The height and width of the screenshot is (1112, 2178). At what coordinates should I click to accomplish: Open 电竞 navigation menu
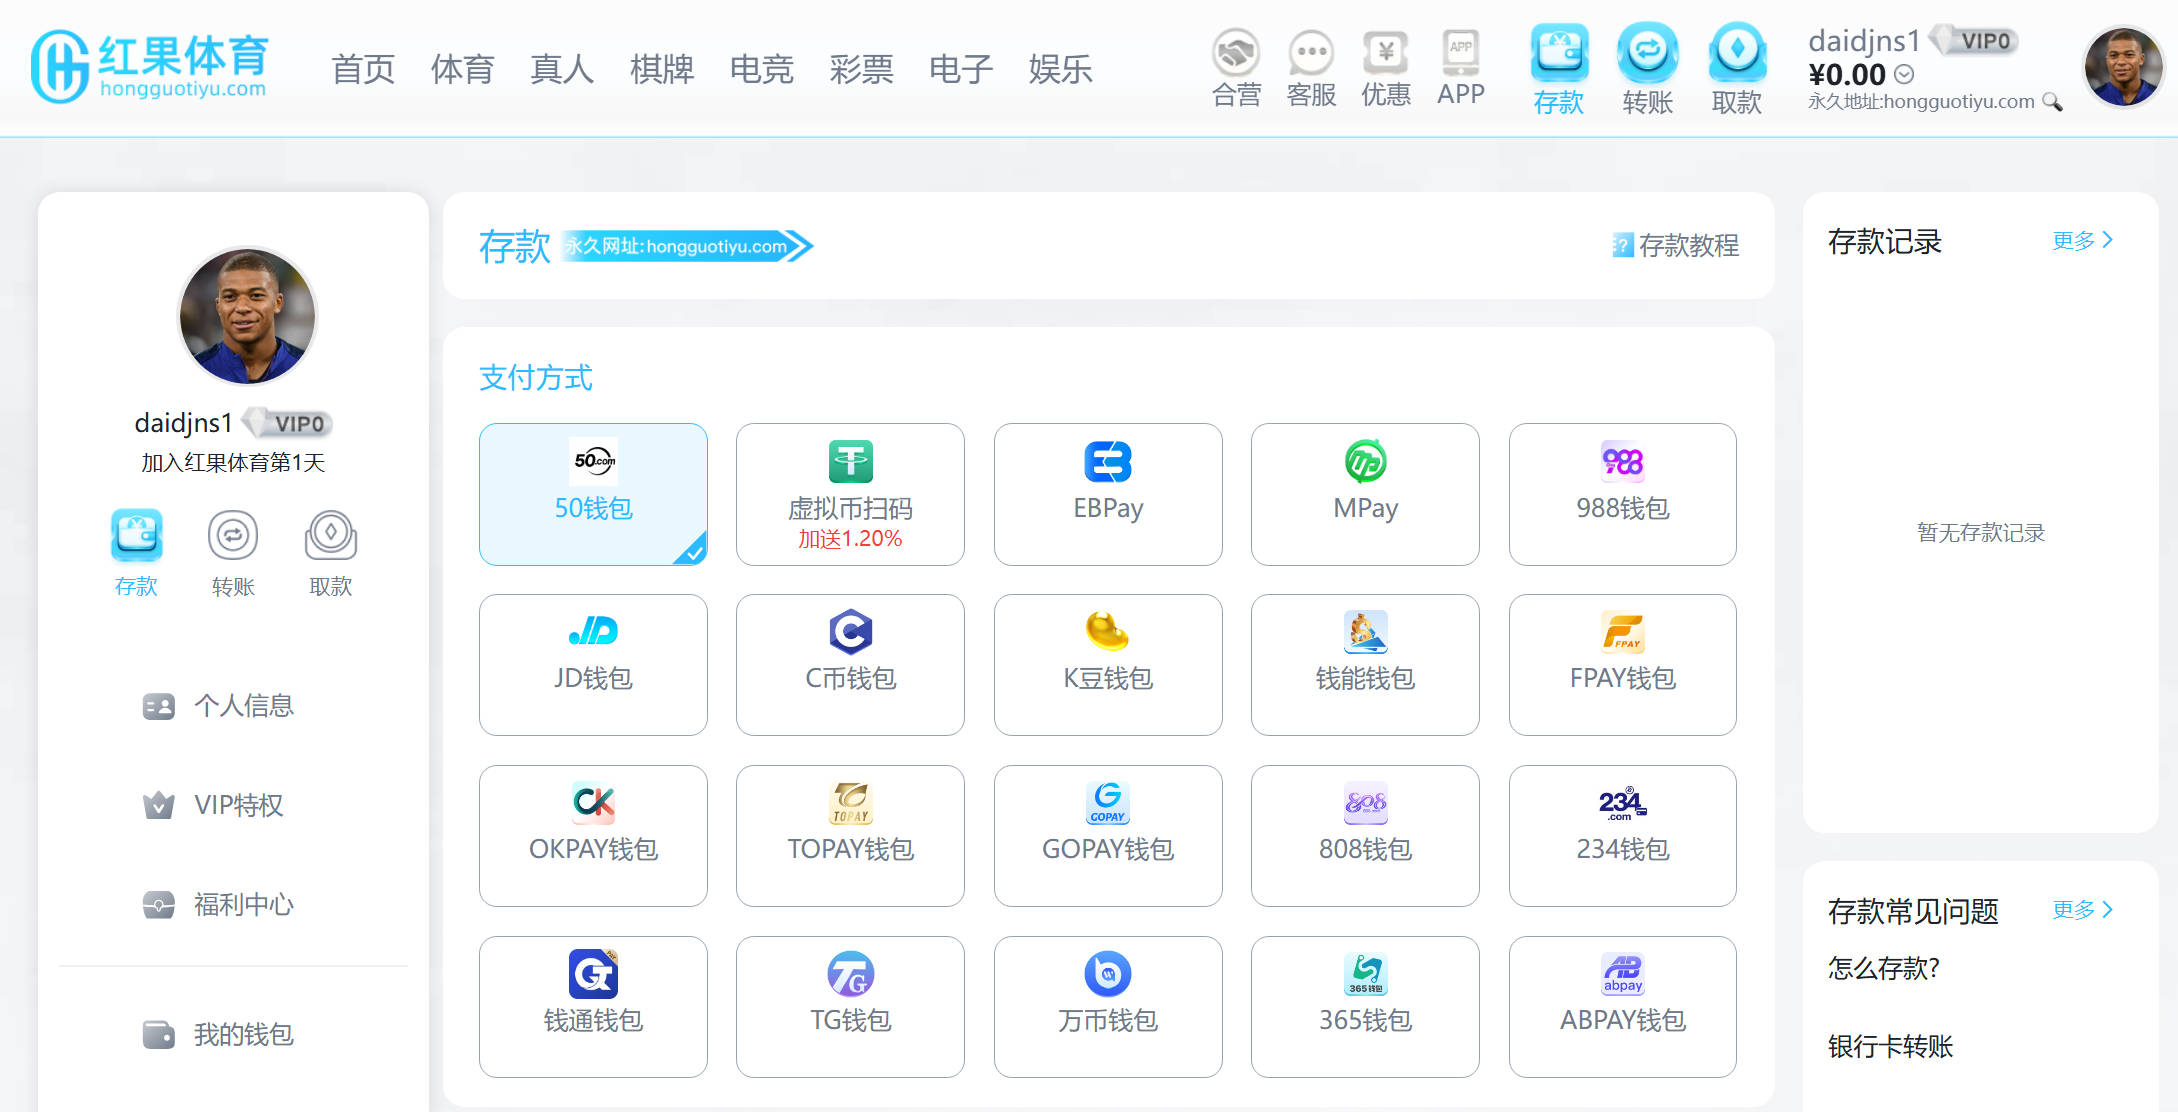point(761,69)
